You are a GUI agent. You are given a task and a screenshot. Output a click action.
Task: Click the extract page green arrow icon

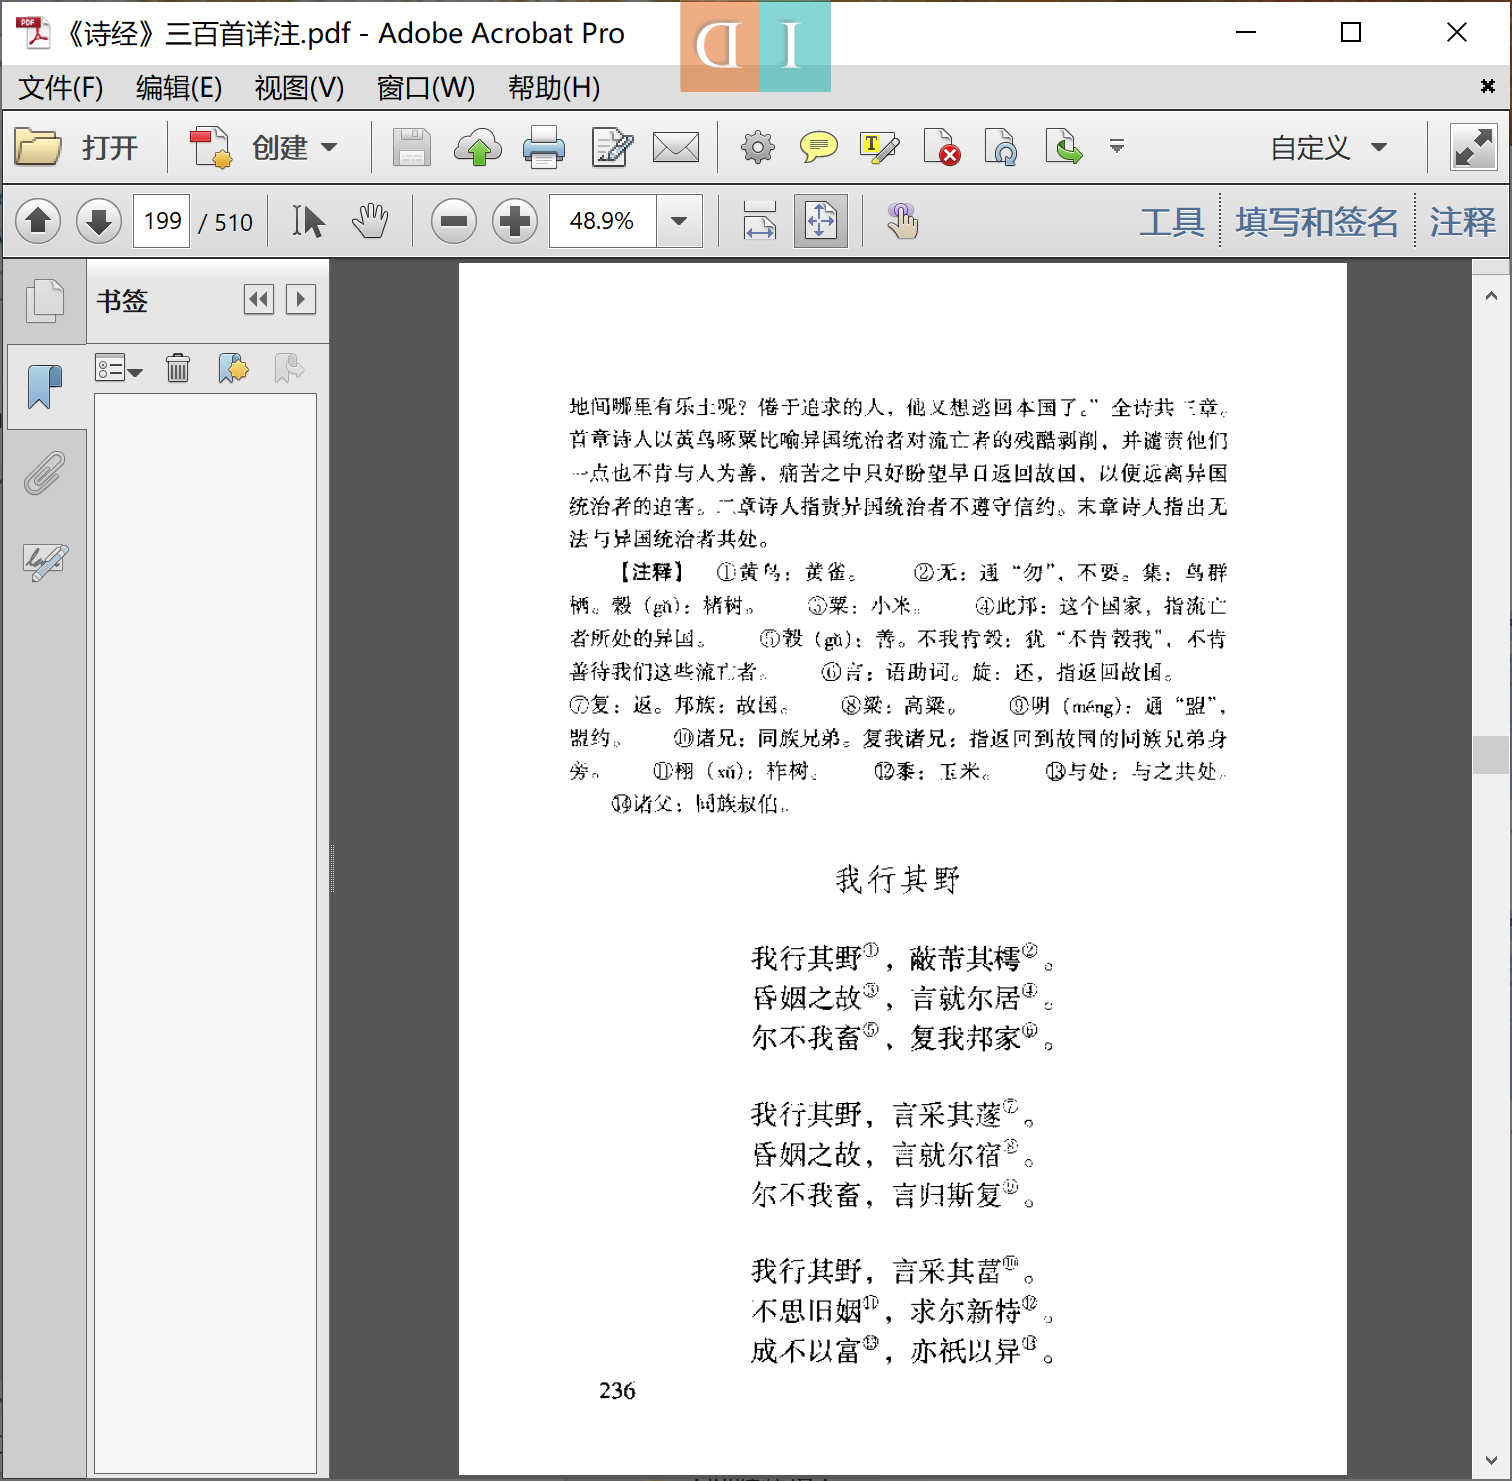point(1063,148)
